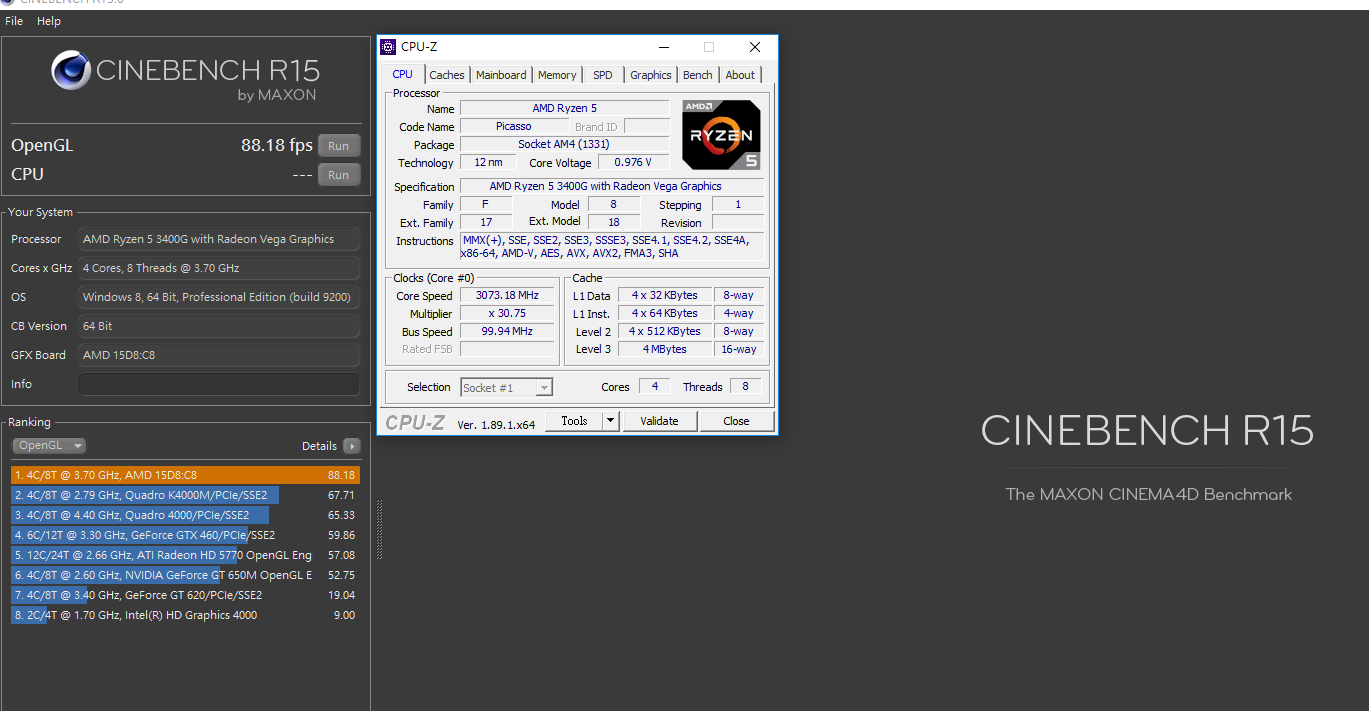Select ranking entry ATI Radeon HD 5770
1369x711 pixels.
[185, 555]
